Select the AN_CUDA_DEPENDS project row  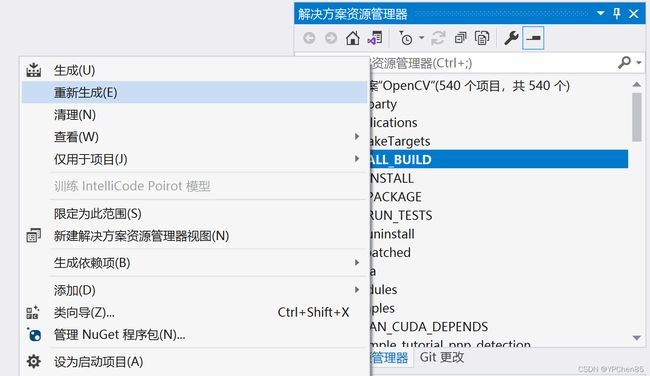click(x=498, y=327)
